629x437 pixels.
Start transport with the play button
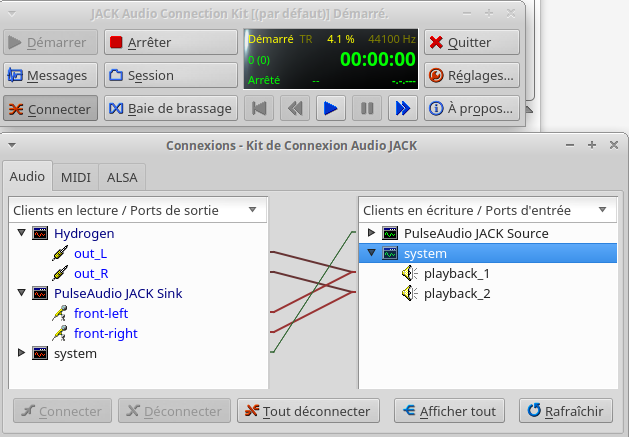click(x=331, y=108)
